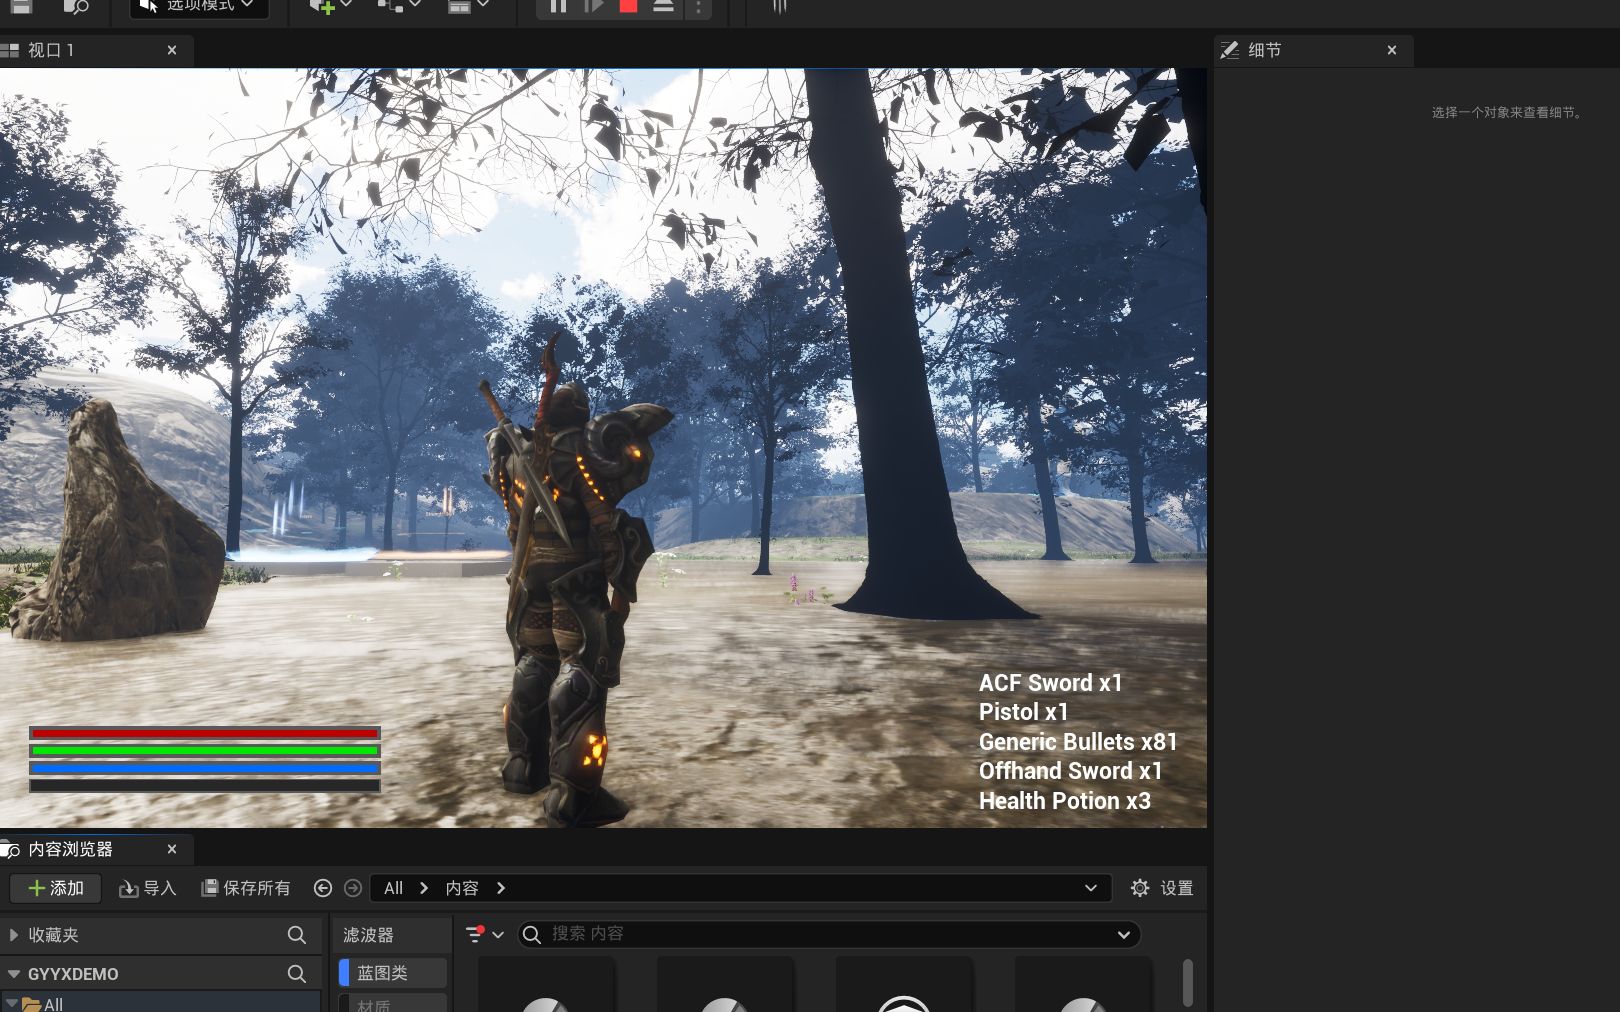Screen dimensions: 1620x1012
Task: Collapse the GYYXDEMO project tree
Action: click(x=14, y=974)
